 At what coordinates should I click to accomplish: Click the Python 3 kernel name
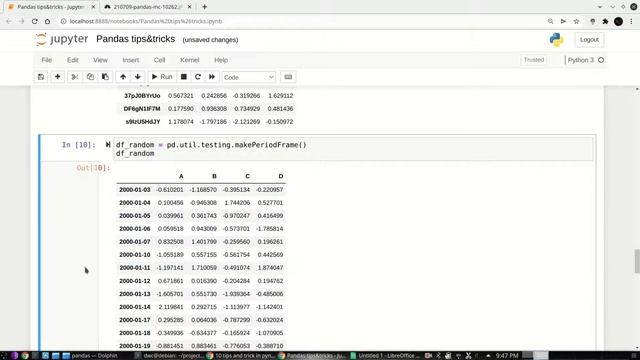(x=580, y=60)
